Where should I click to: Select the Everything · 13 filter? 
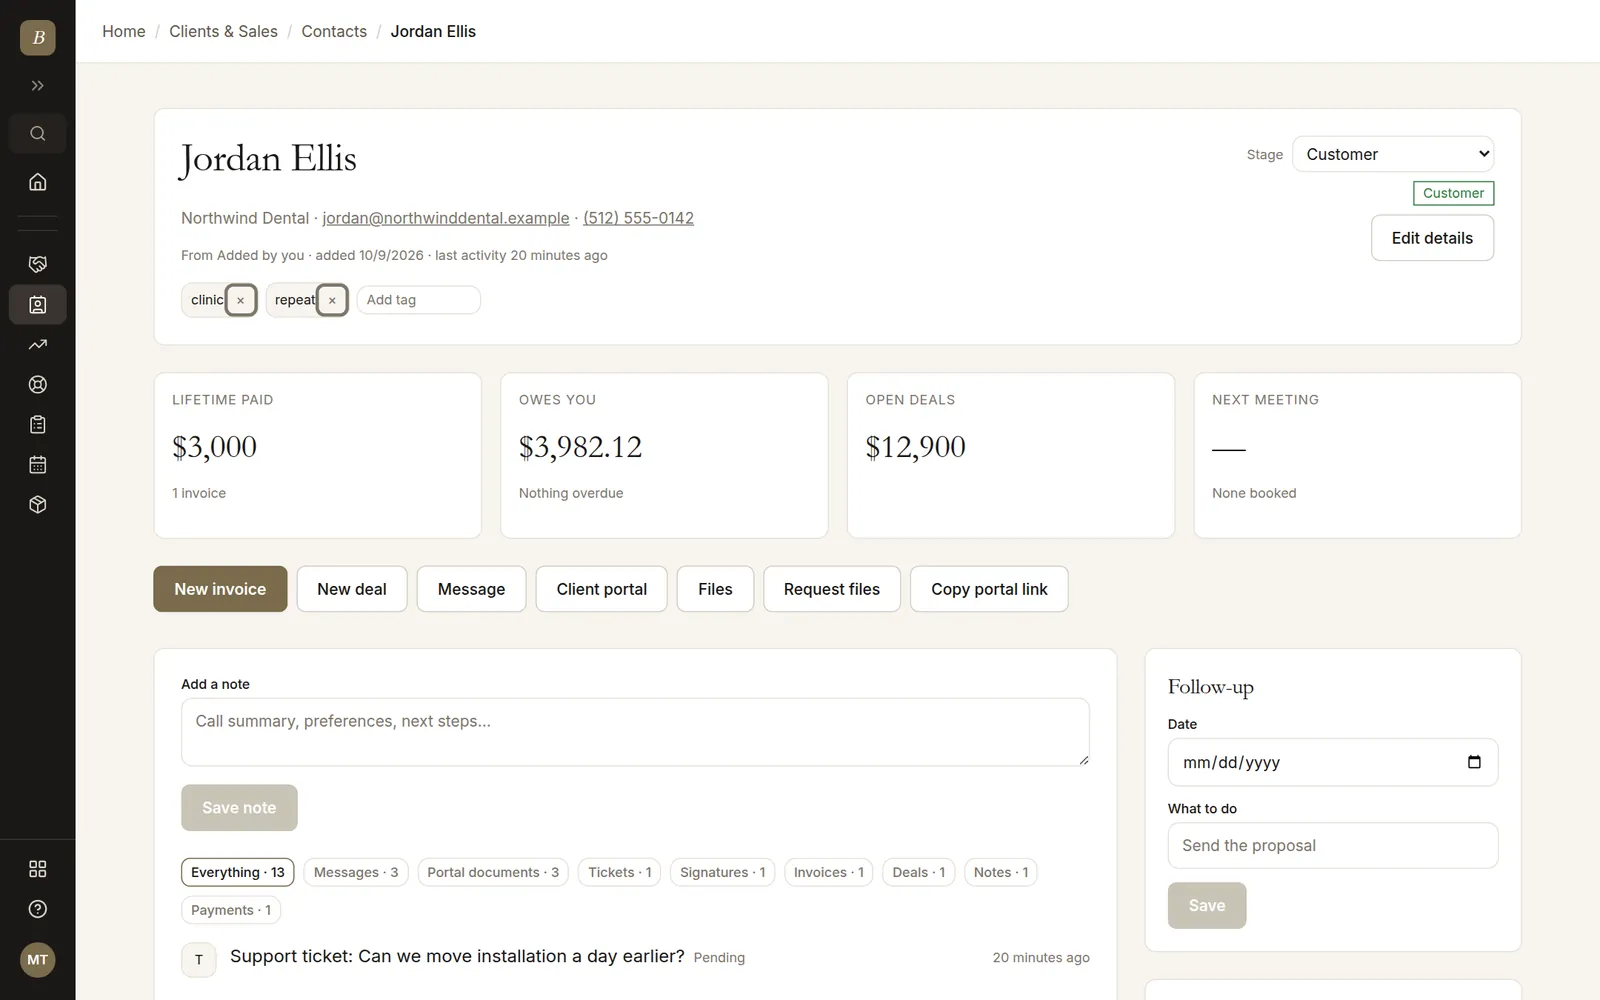tap(238, 872)
